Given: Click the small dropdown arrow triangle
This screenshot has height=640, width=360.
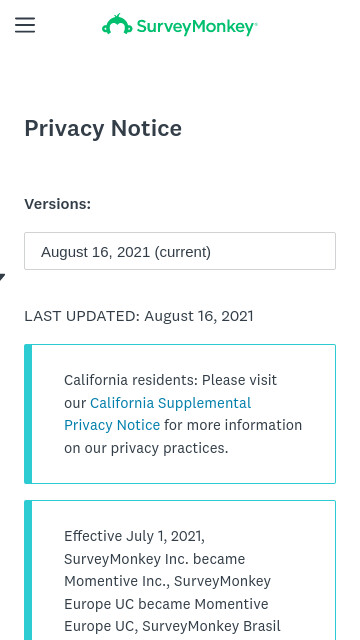Looking at the screenshot, I should tap(2, 278).
